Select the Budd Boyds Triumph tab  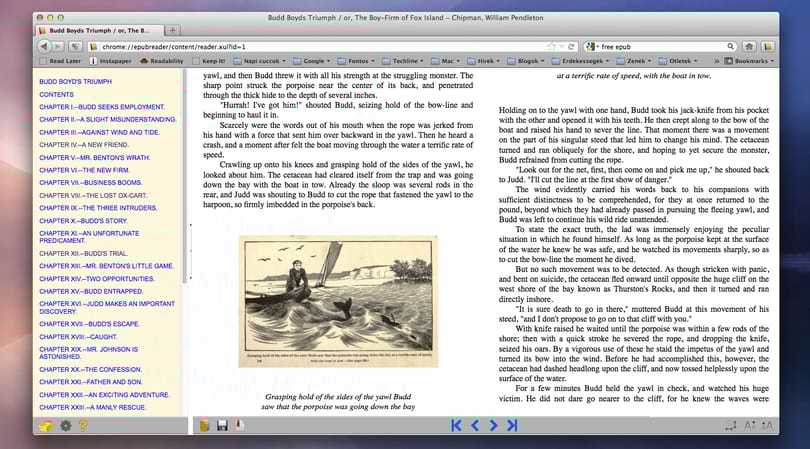tap(100, 30)
